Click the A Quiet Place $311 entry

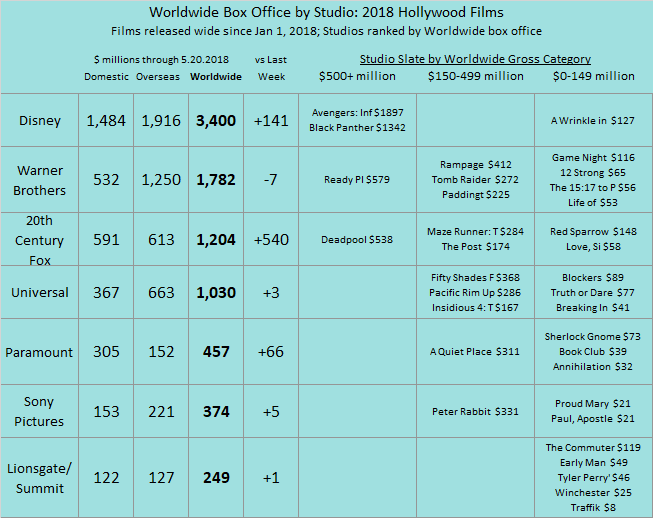[475, 352]
